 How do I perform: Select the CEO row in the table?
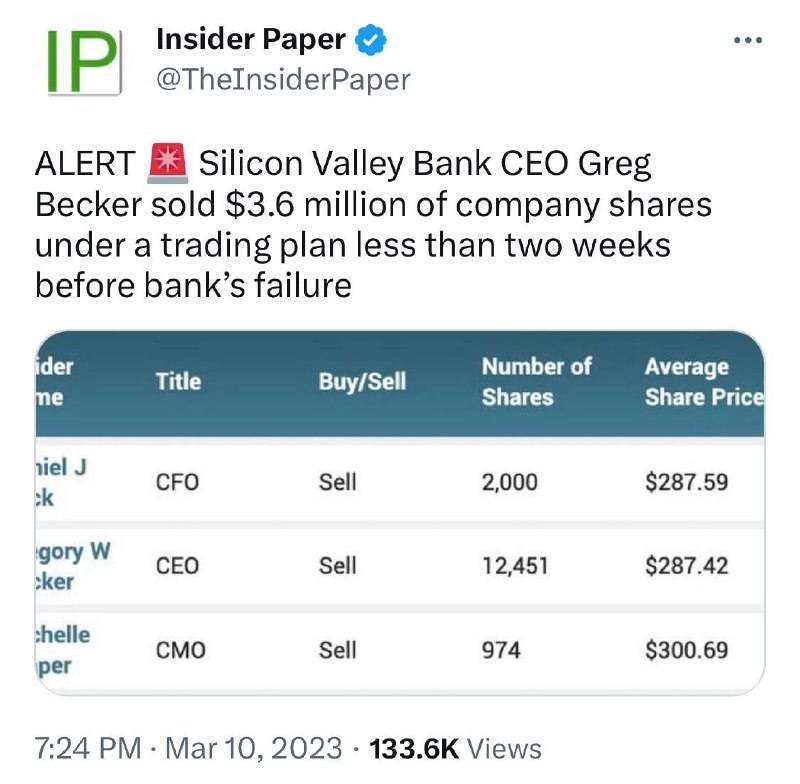[400, 566]
